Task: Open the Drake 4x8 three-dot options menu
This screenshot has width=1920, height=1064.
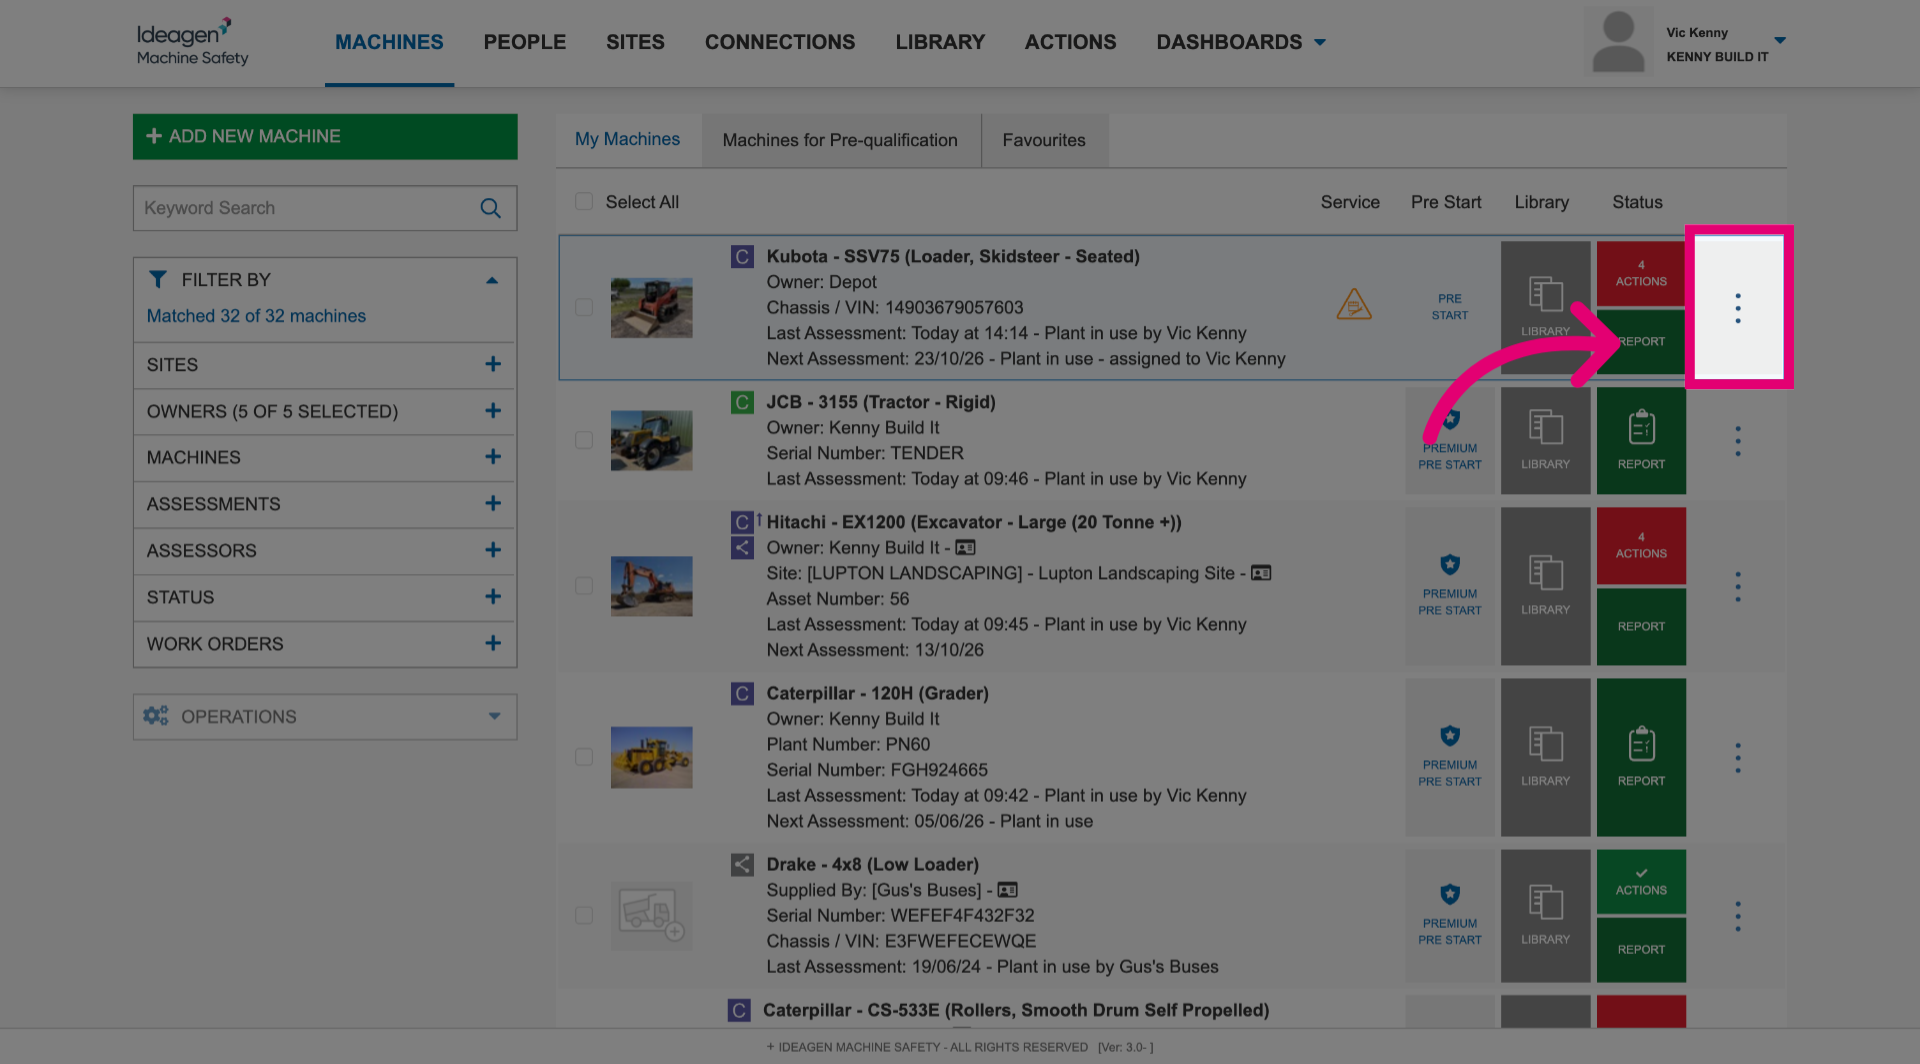Action: 1738,916
